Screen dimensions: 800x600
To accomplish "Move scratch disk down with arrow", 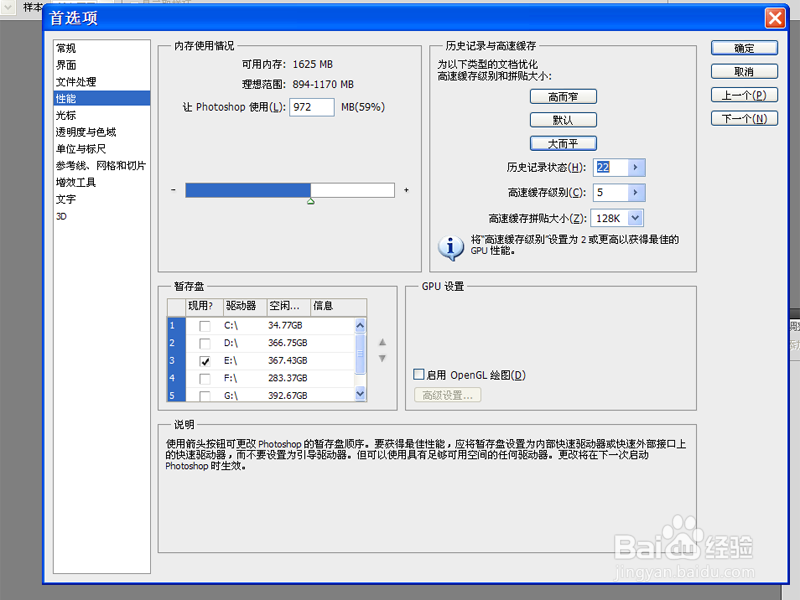I will [382, 358].
